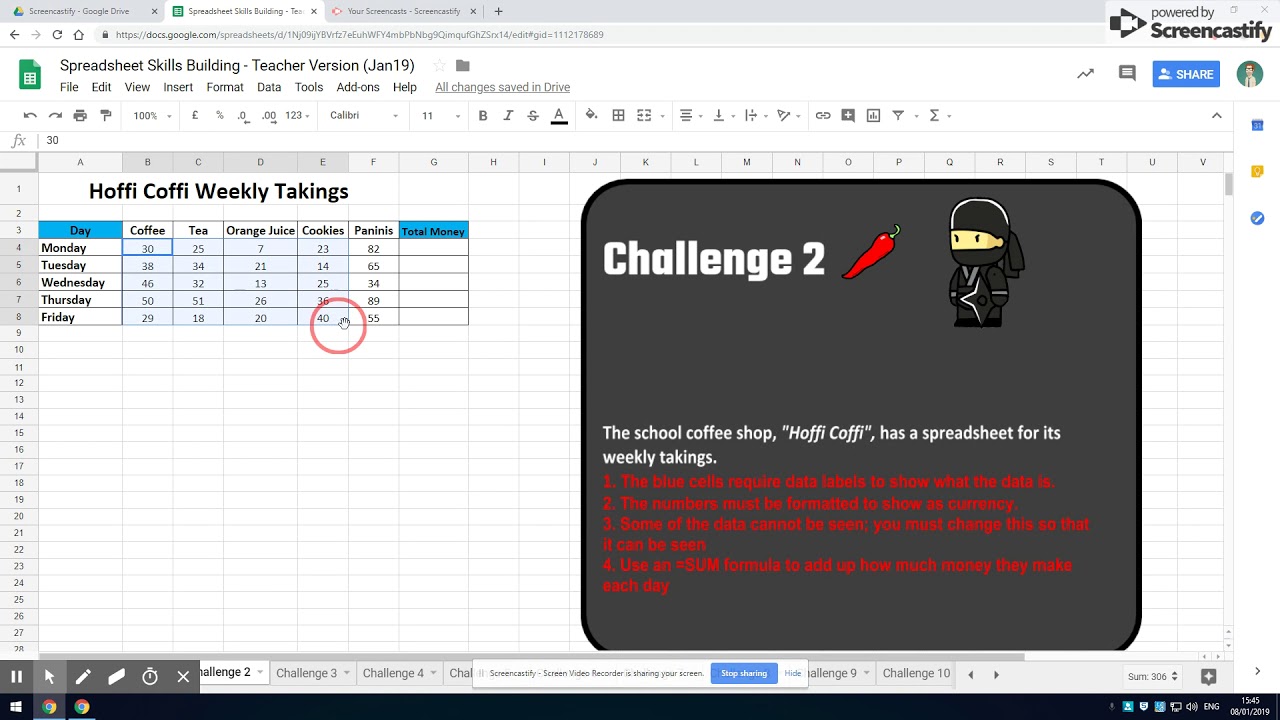Open the 123 number format dropdown

click(x=298, y=116)
